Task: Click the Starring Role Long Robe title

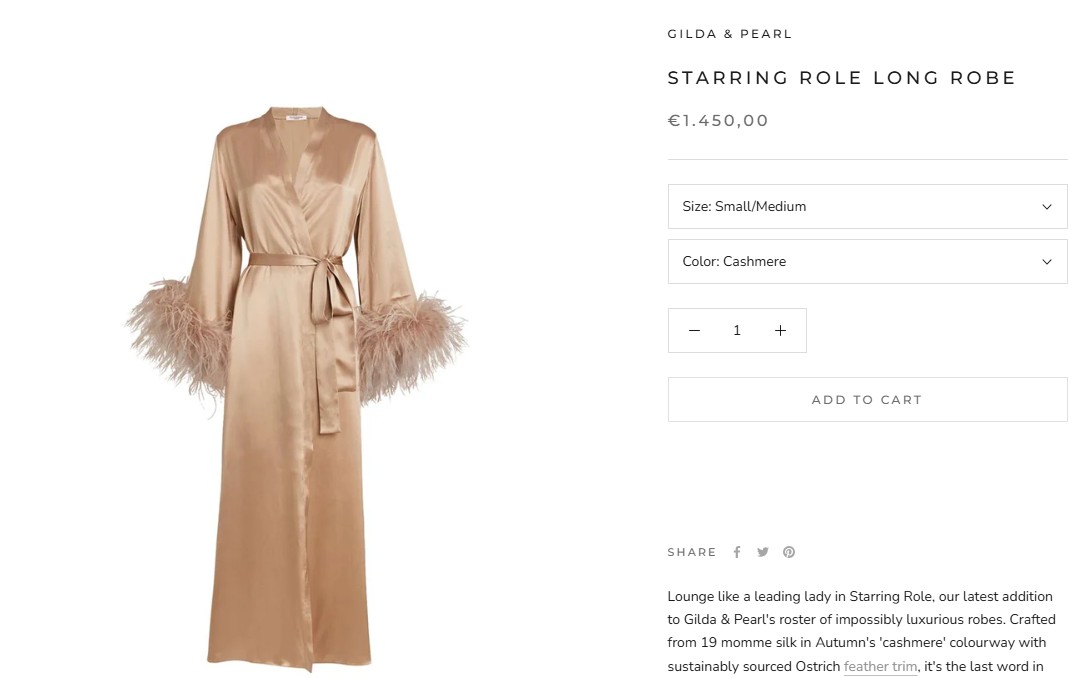Action: pyautogui.click(x=841, y=78)
